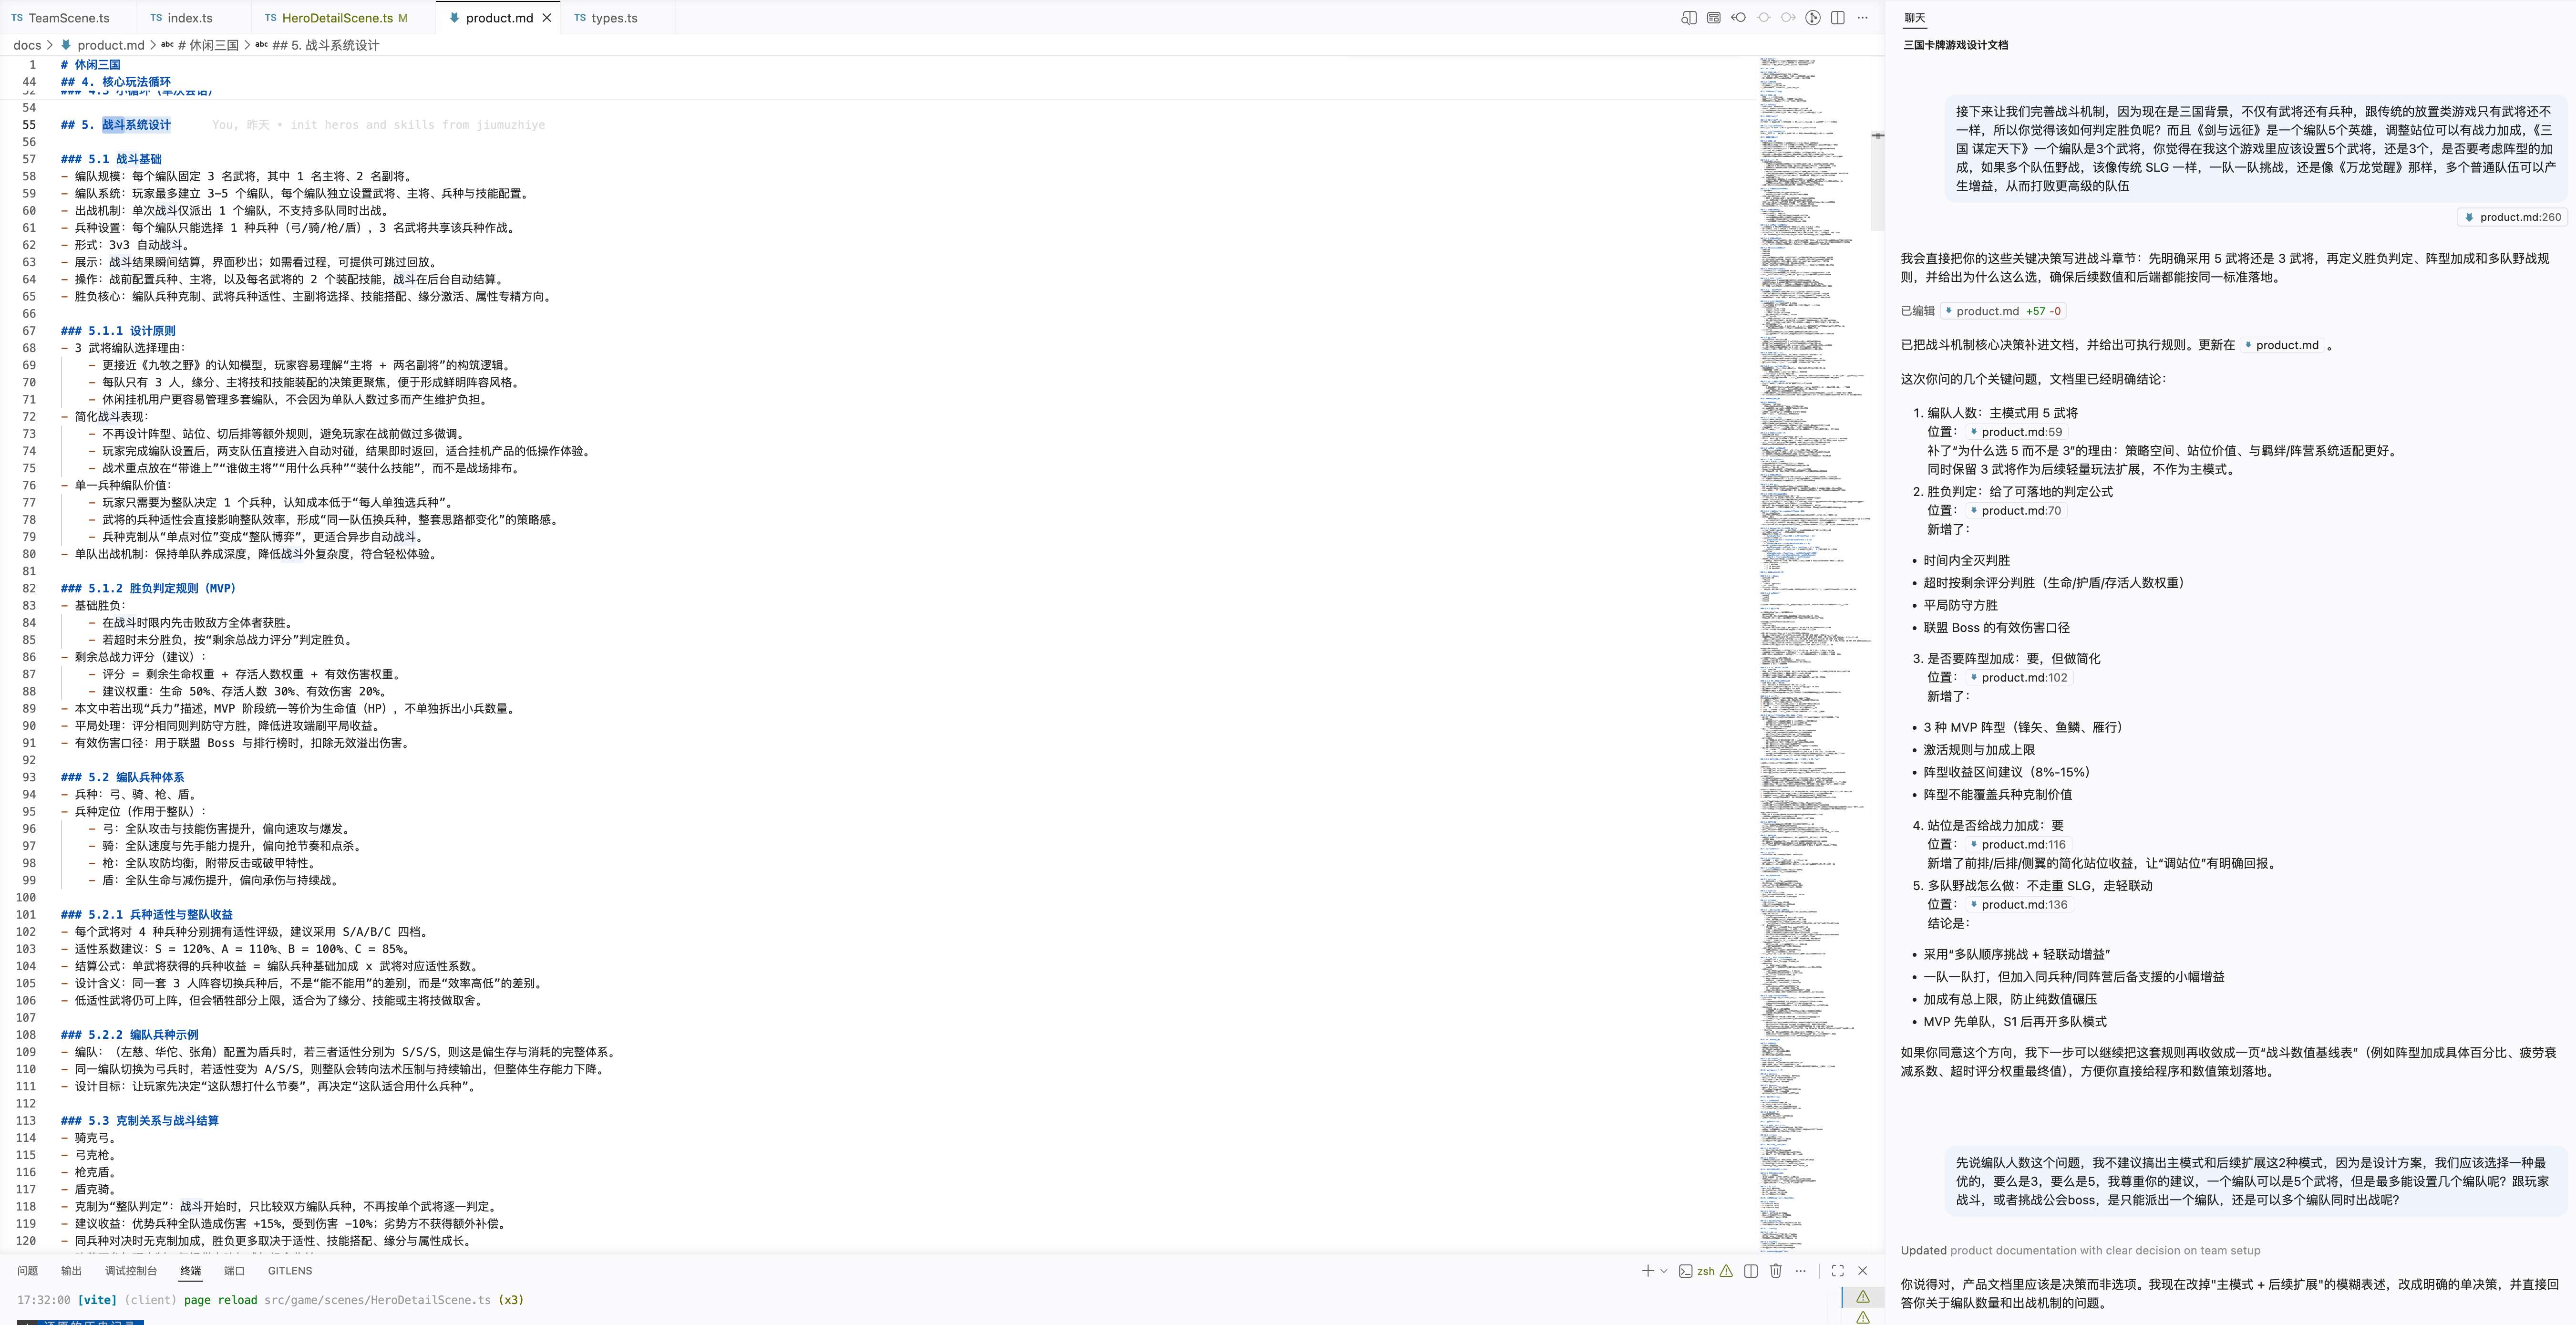
Task: Split the editor to the right
Action: [1838, 17]
